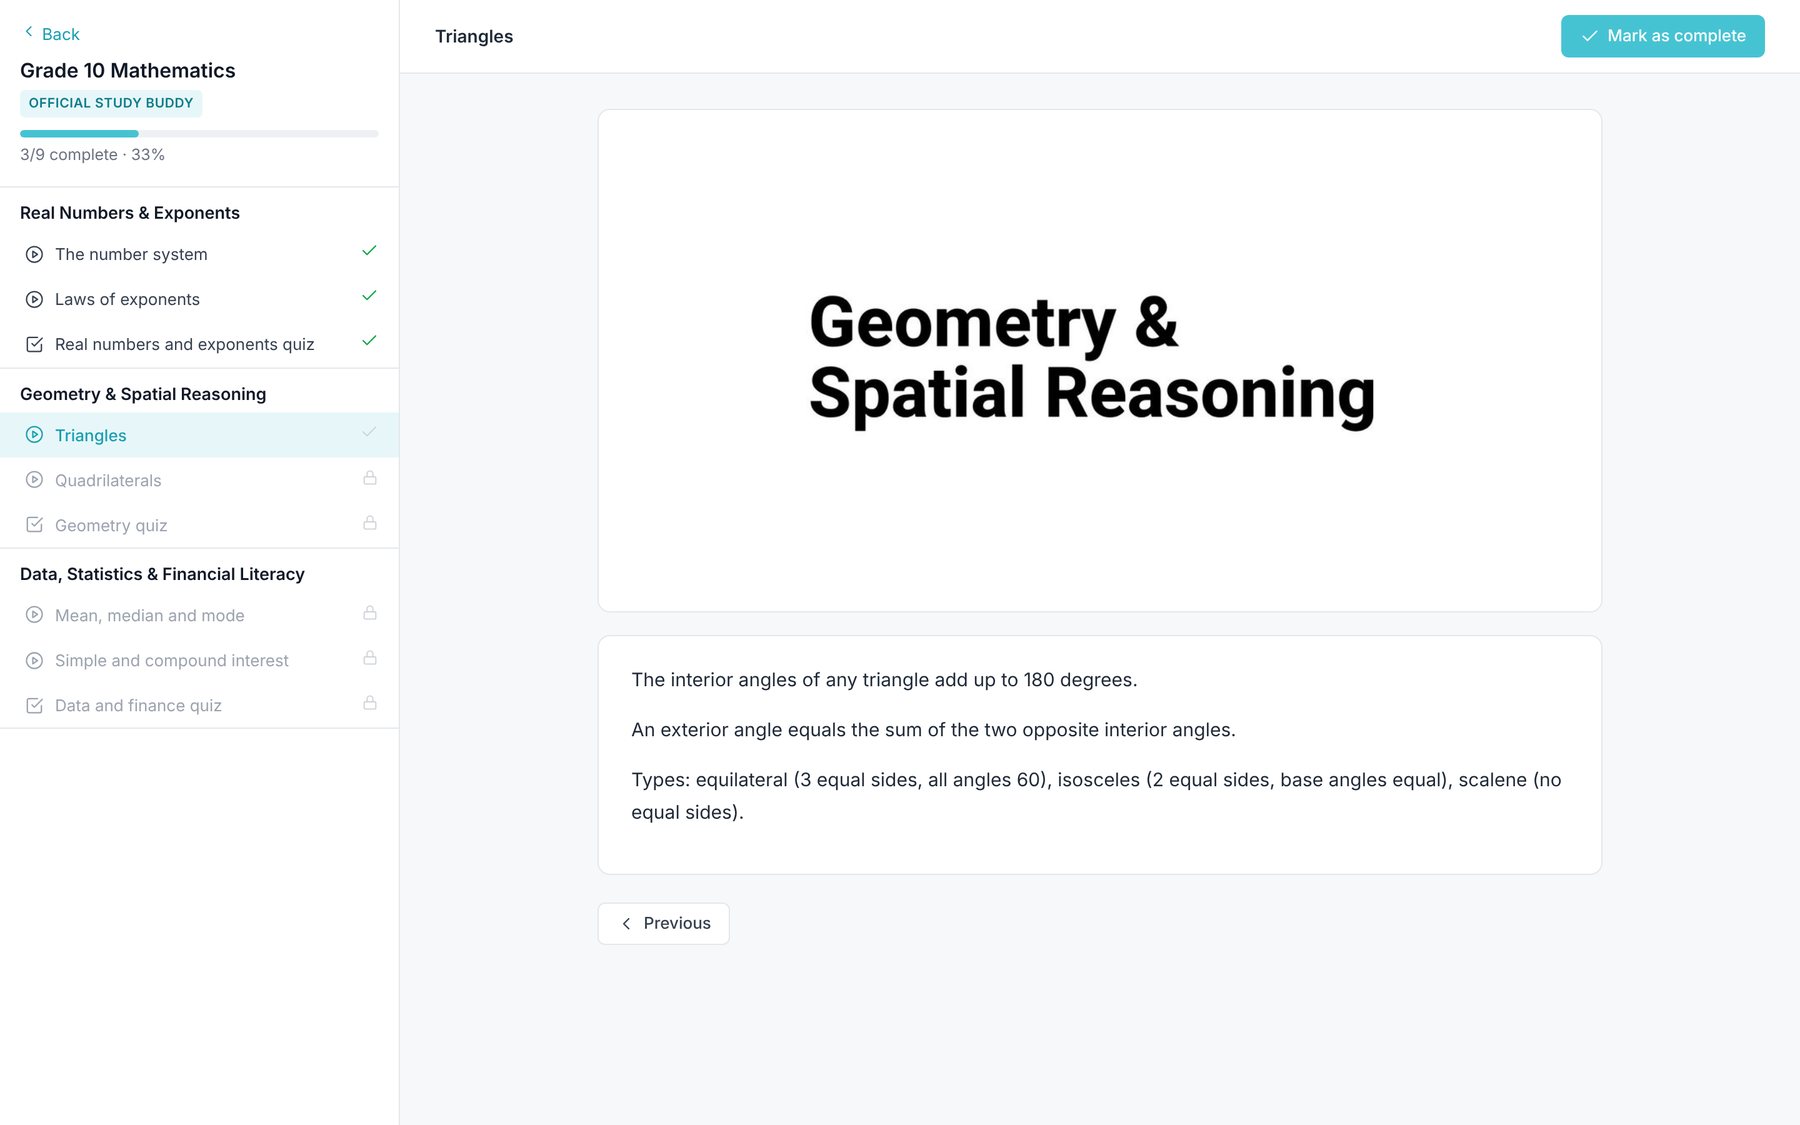Click the Back chevron arrow icon
Screen dimensions: 1800x1125
tap(29, 32)
